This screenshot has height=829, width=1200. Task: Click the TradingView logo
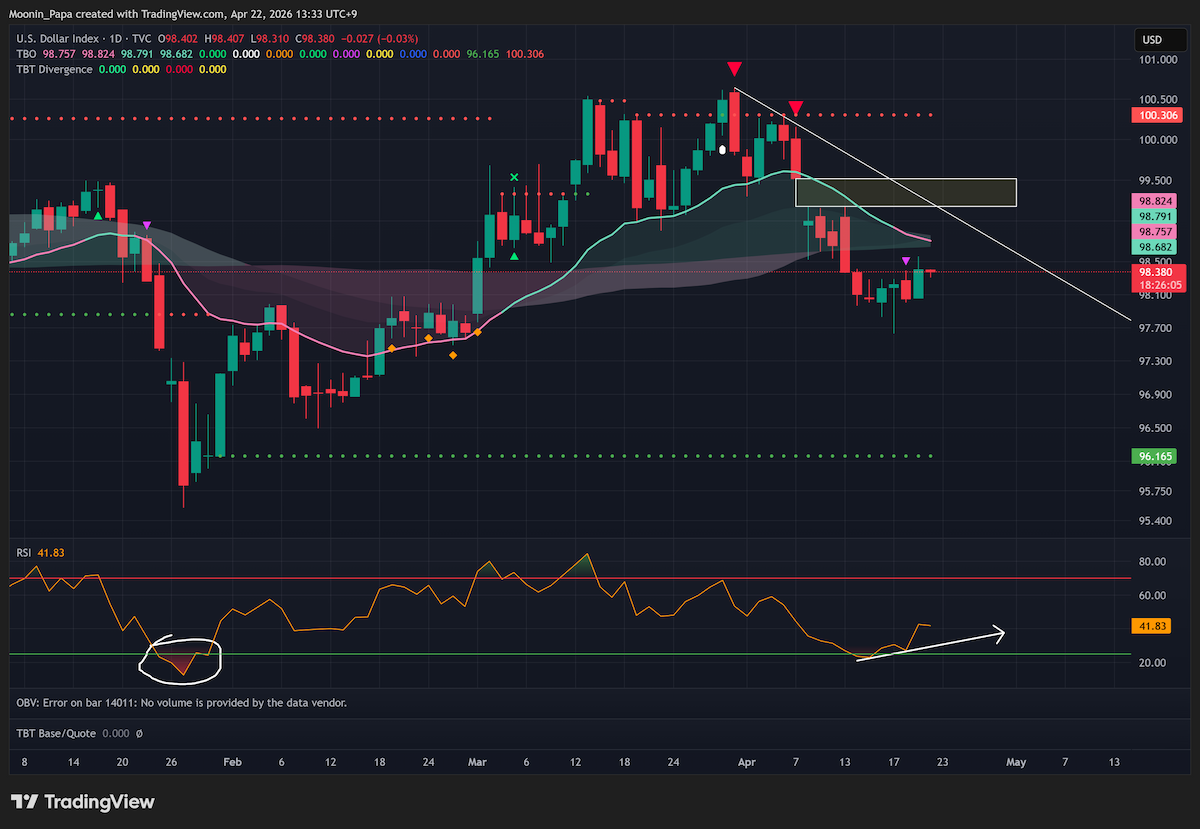click(x=83, y=802)
